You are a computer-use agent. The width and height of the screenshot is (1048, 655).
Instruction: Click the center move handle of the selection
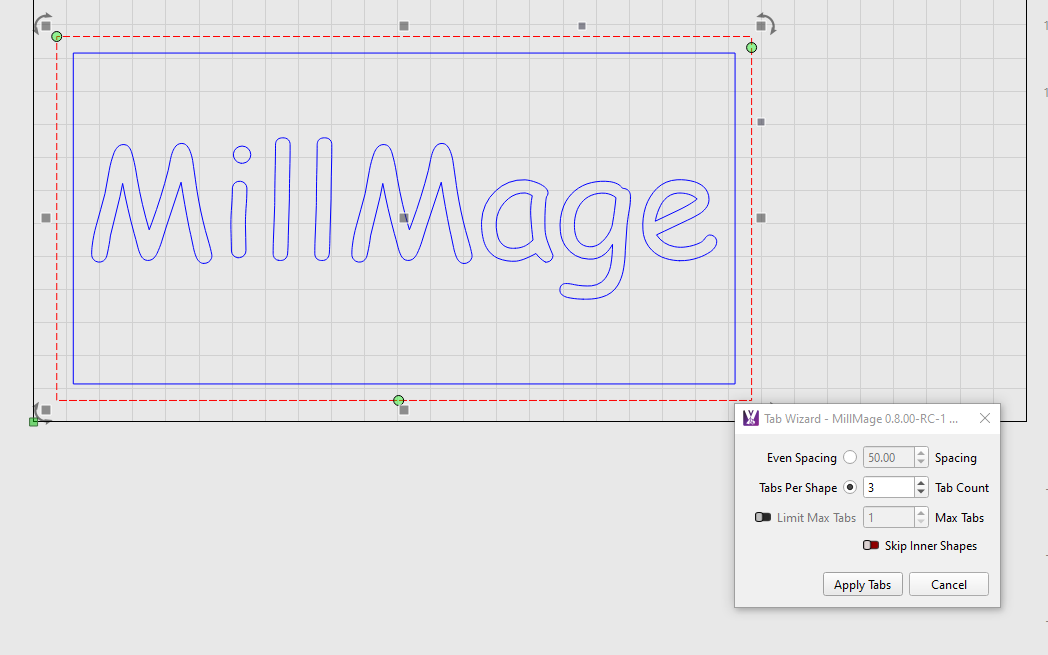tap(404, 218)
